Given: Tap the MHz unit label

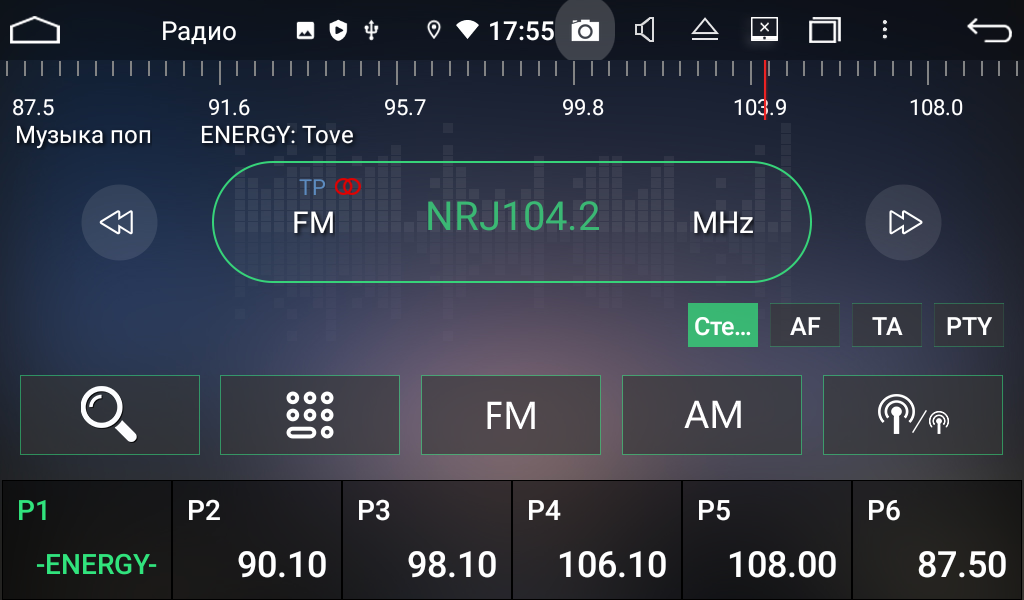Looking at the screenshot, I should tap(723, 223).
